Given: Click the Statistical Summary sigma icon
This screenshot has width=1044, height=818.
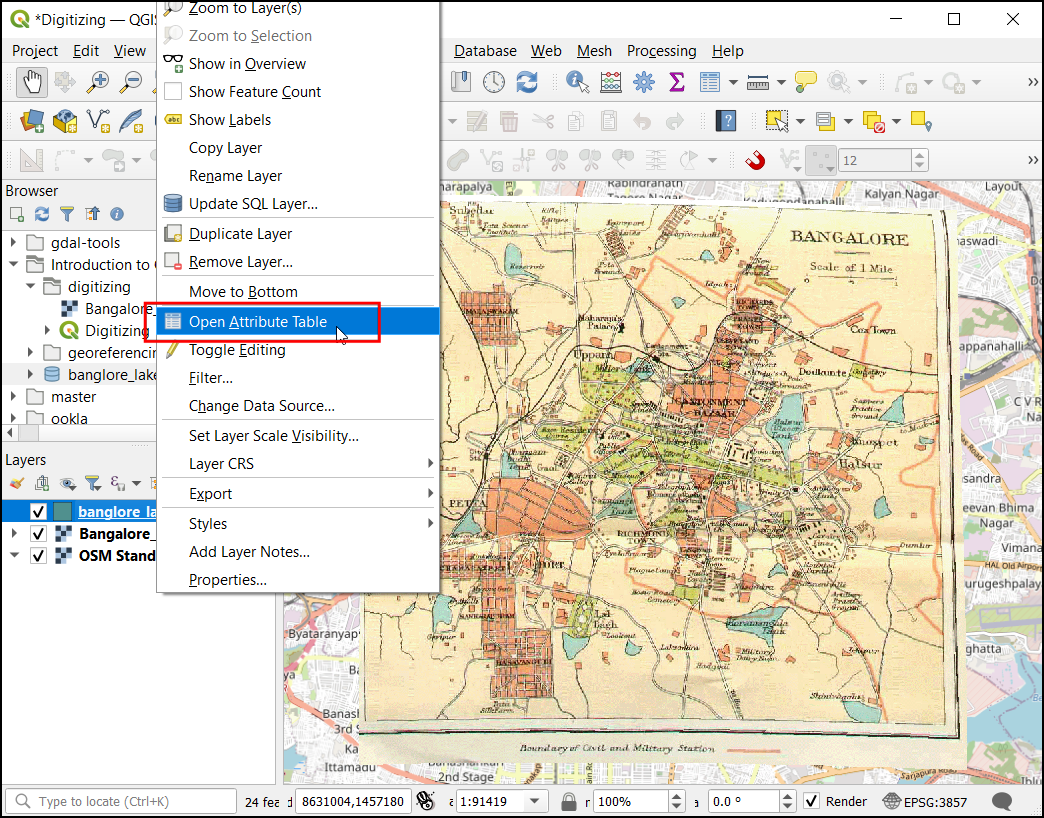Looking at the screenshot, I should coord(676,82).
